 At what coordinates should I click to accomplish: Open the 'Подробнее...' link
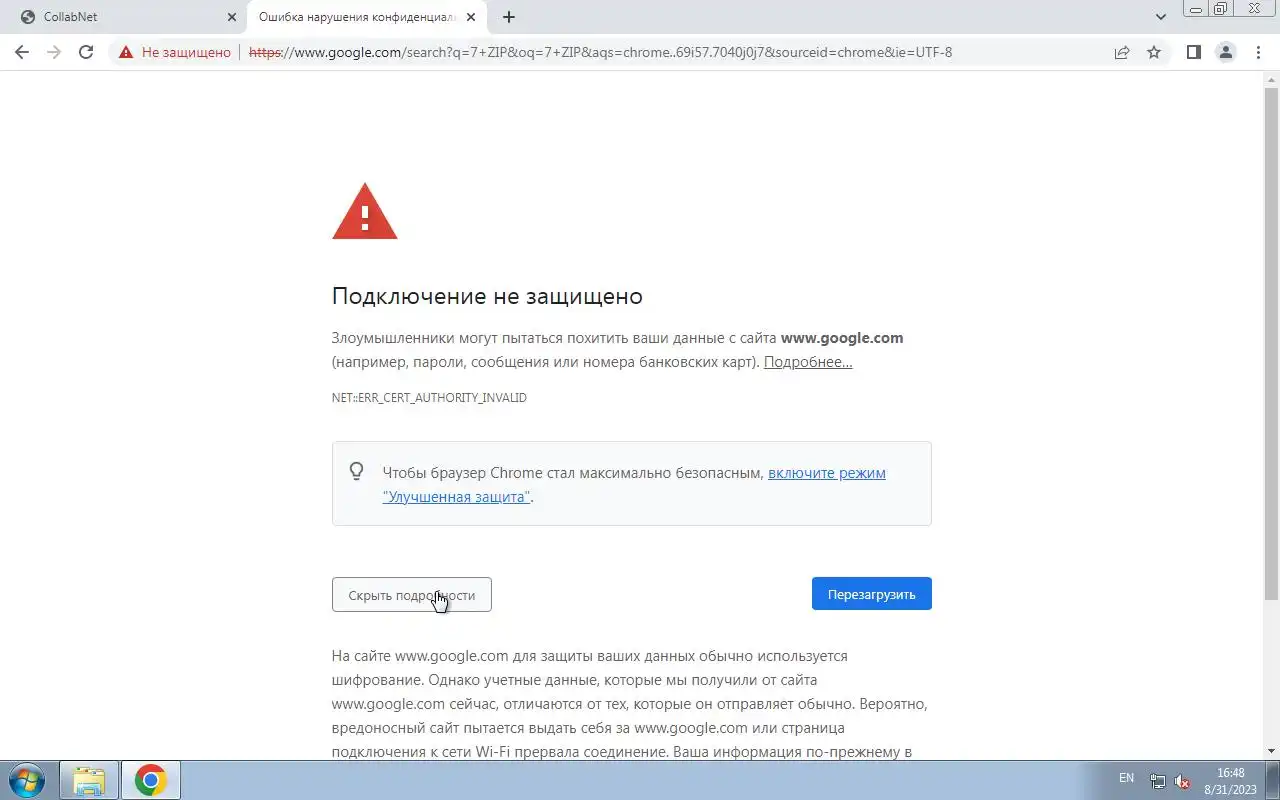(808, 362)
